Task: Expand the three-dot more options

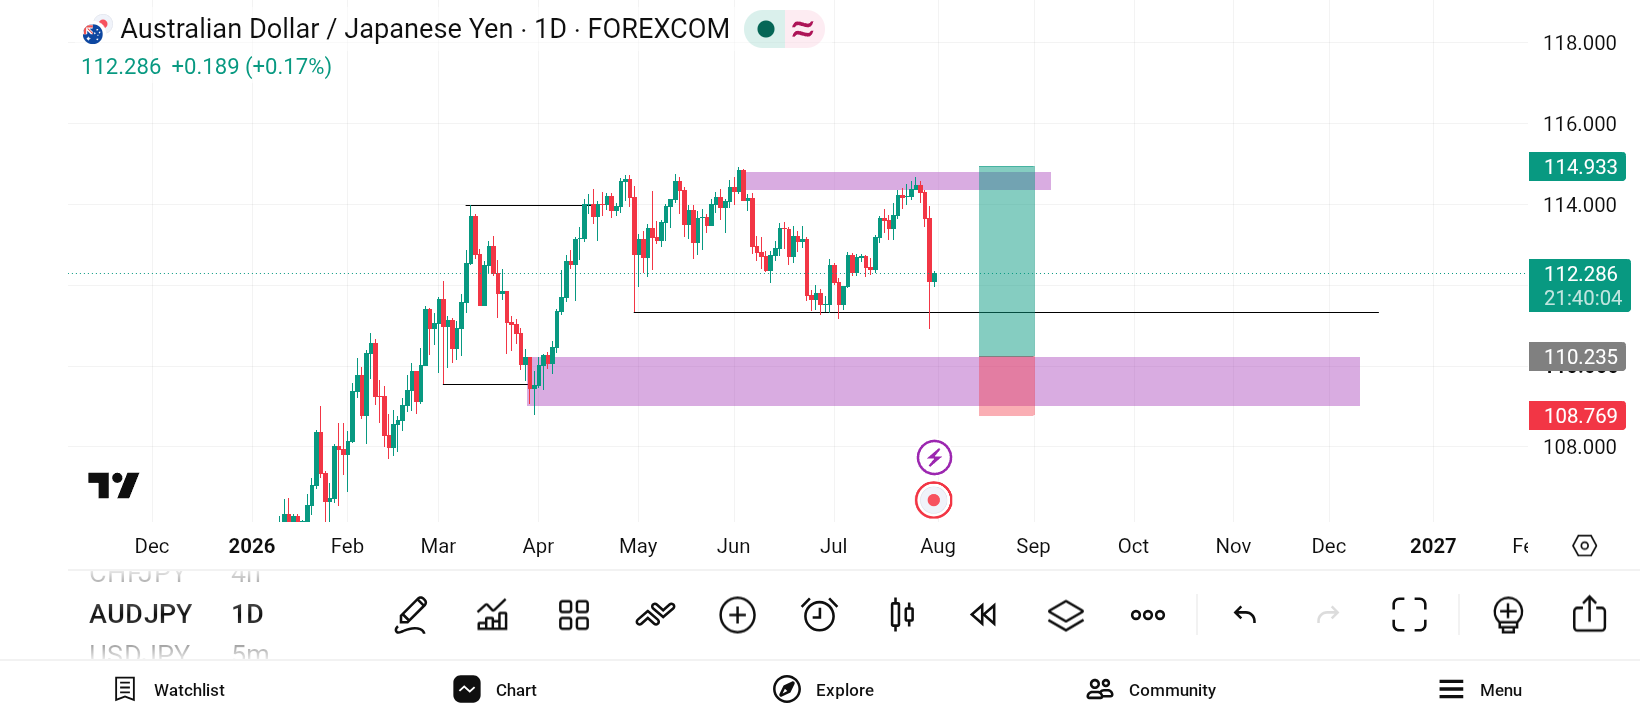Action: 1148,615
